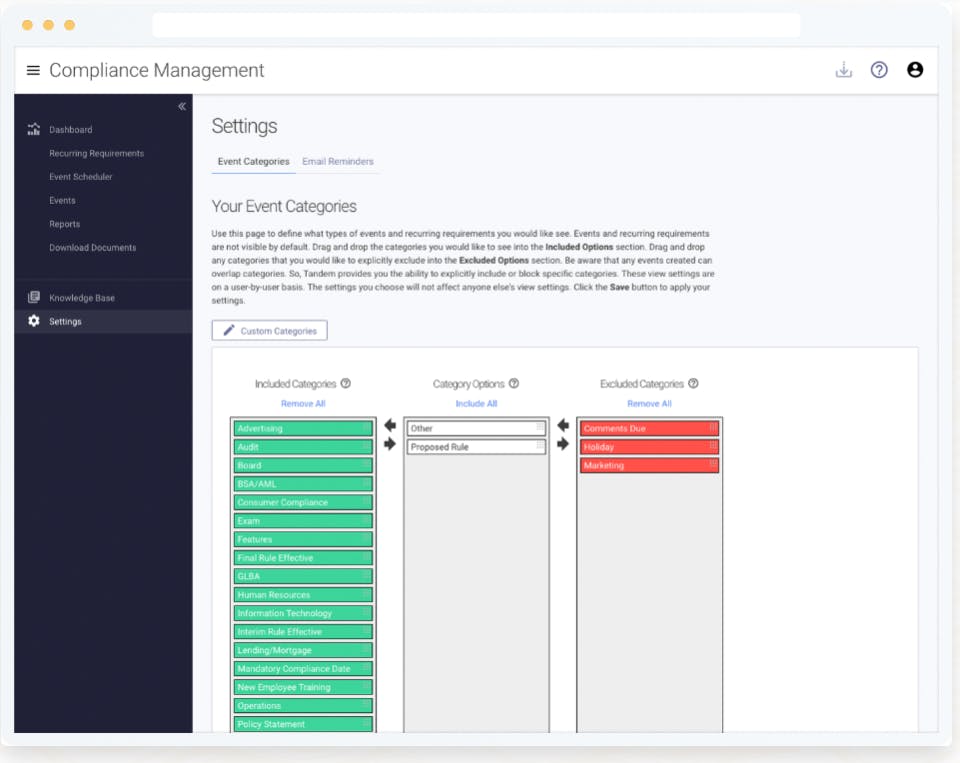Open Dashboard in the sidebar
Image resolution: width=960 pixels, height=763 pixels.
coord(70,130)
